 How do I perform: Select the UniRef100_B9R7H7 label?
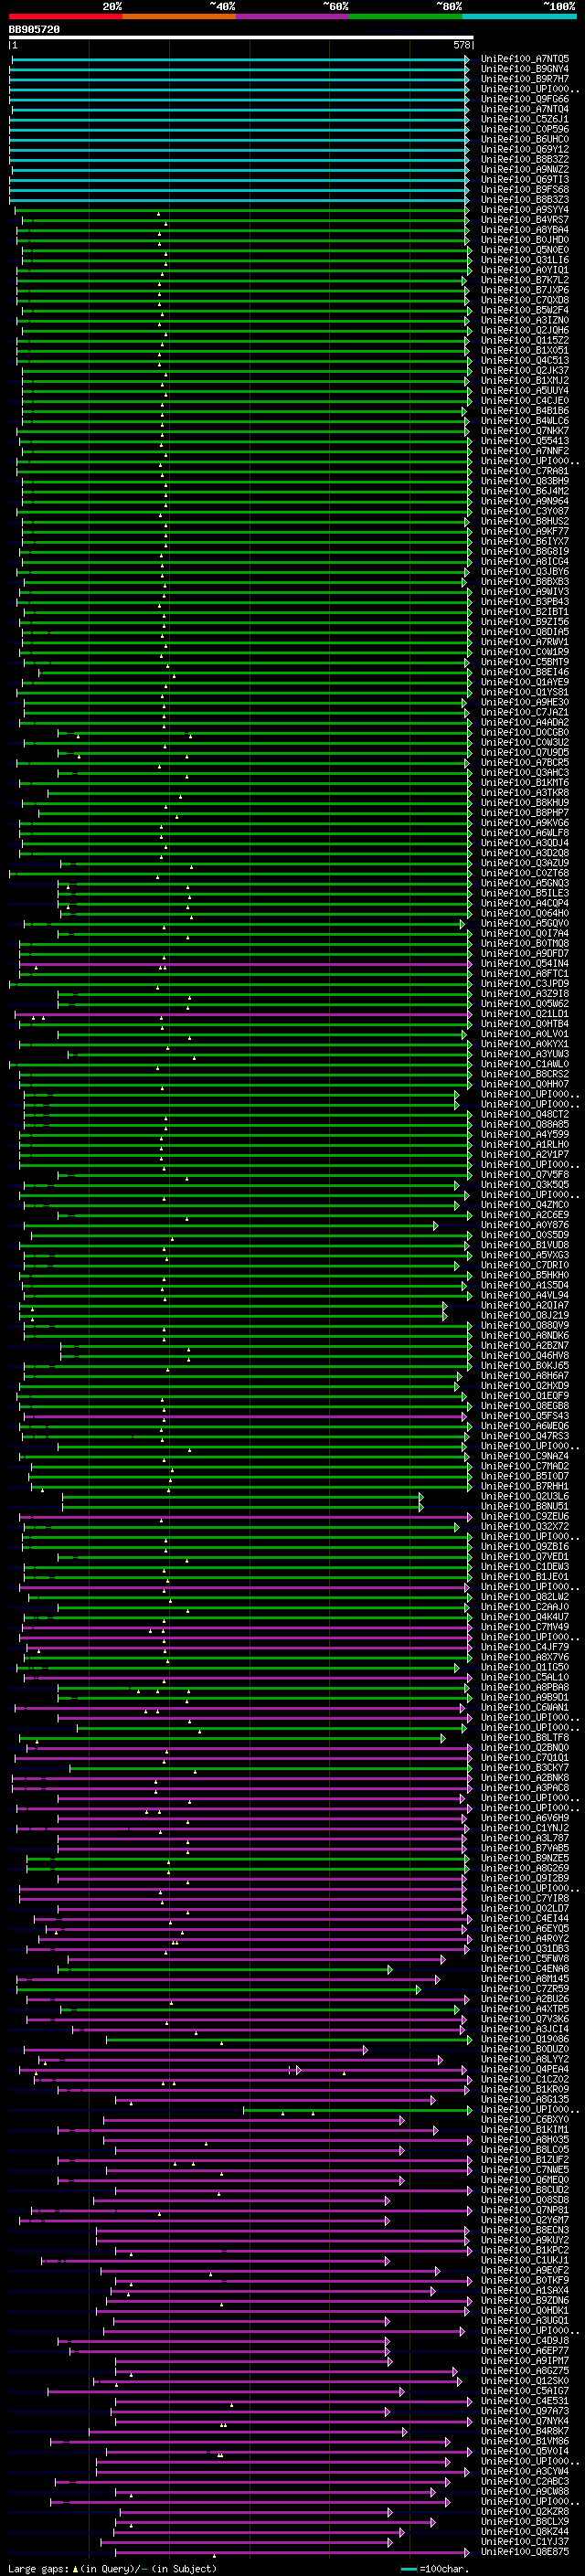coord(525,79)
